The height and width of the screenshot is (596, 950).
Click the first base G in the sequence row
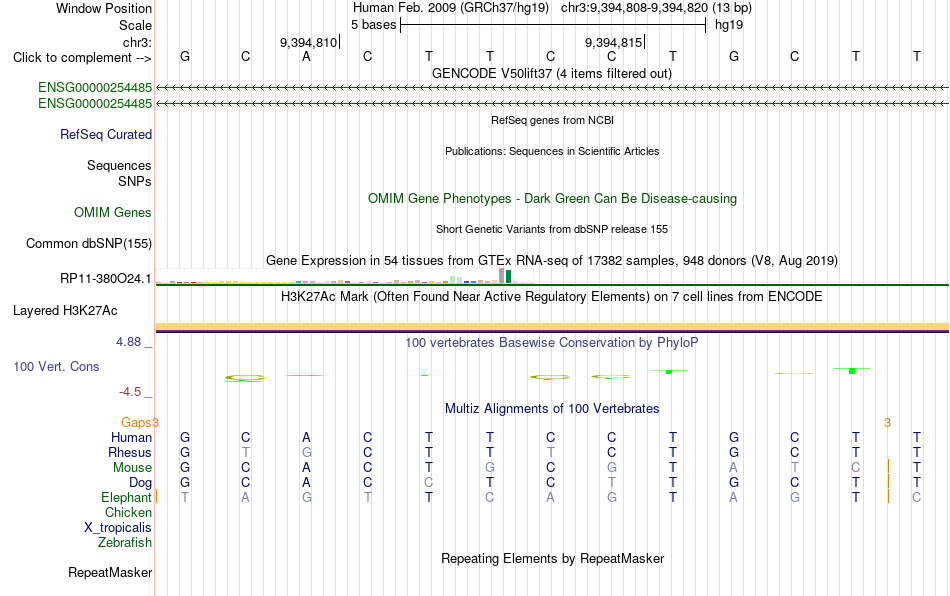click(x=185, y=56)
